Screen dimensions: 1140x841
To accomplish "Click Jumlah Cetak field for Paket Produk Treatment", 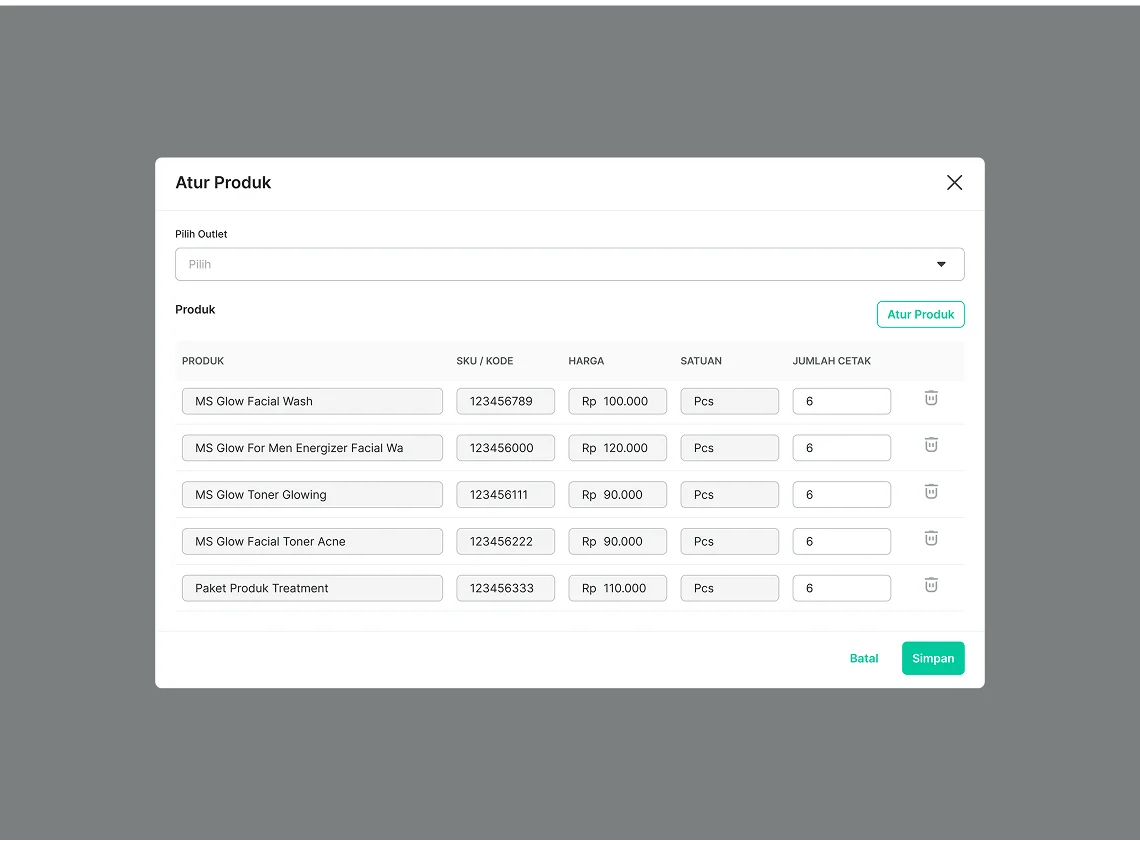I will point(841,588).
